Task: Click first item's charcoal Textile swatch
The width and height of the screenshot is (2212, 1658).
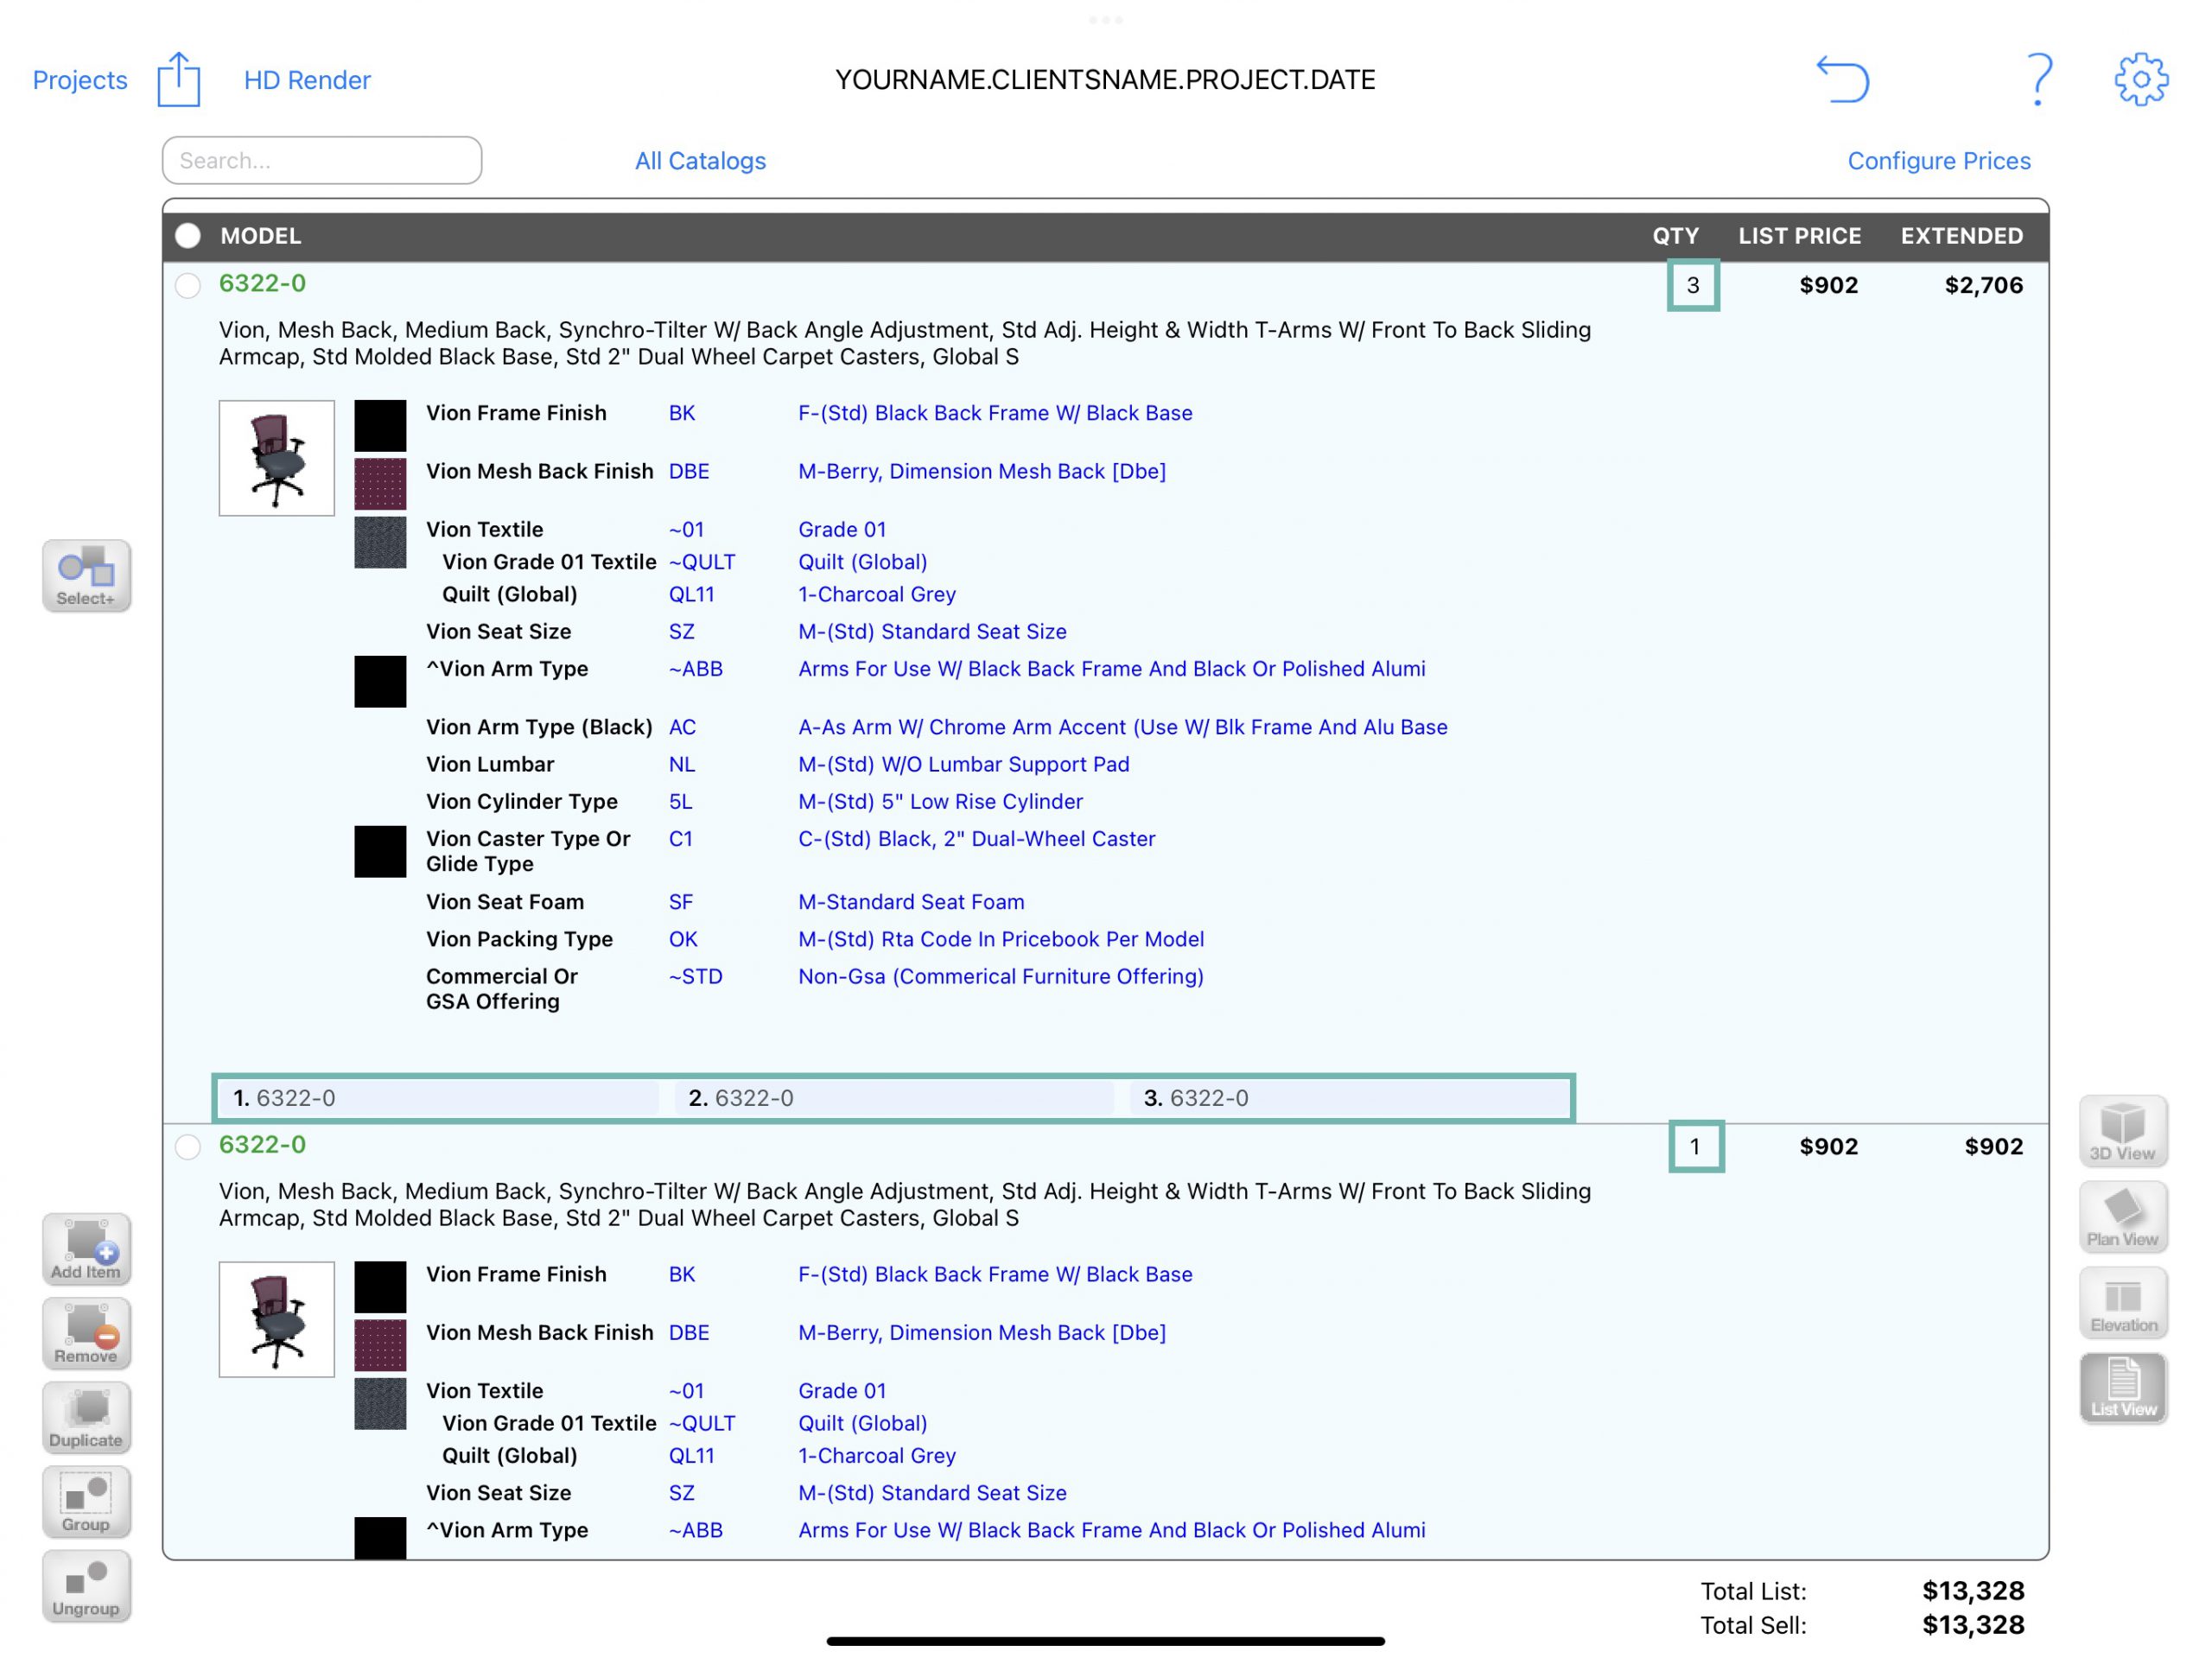Action: (380, 542)
